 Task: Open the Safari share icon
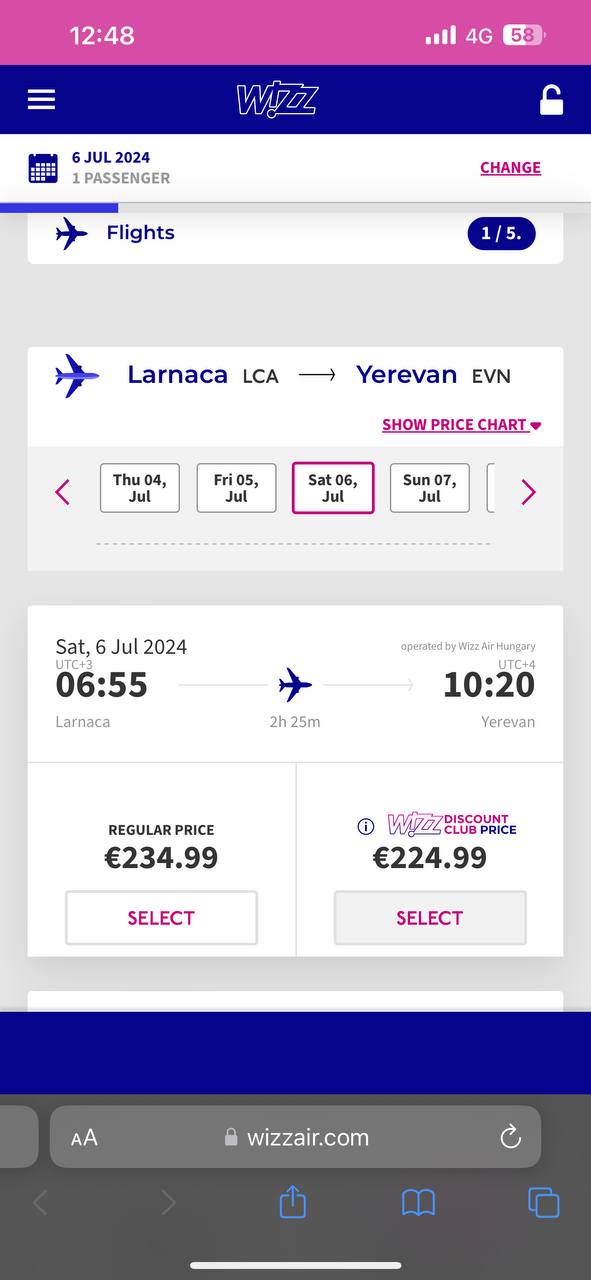coord(292,1201)
